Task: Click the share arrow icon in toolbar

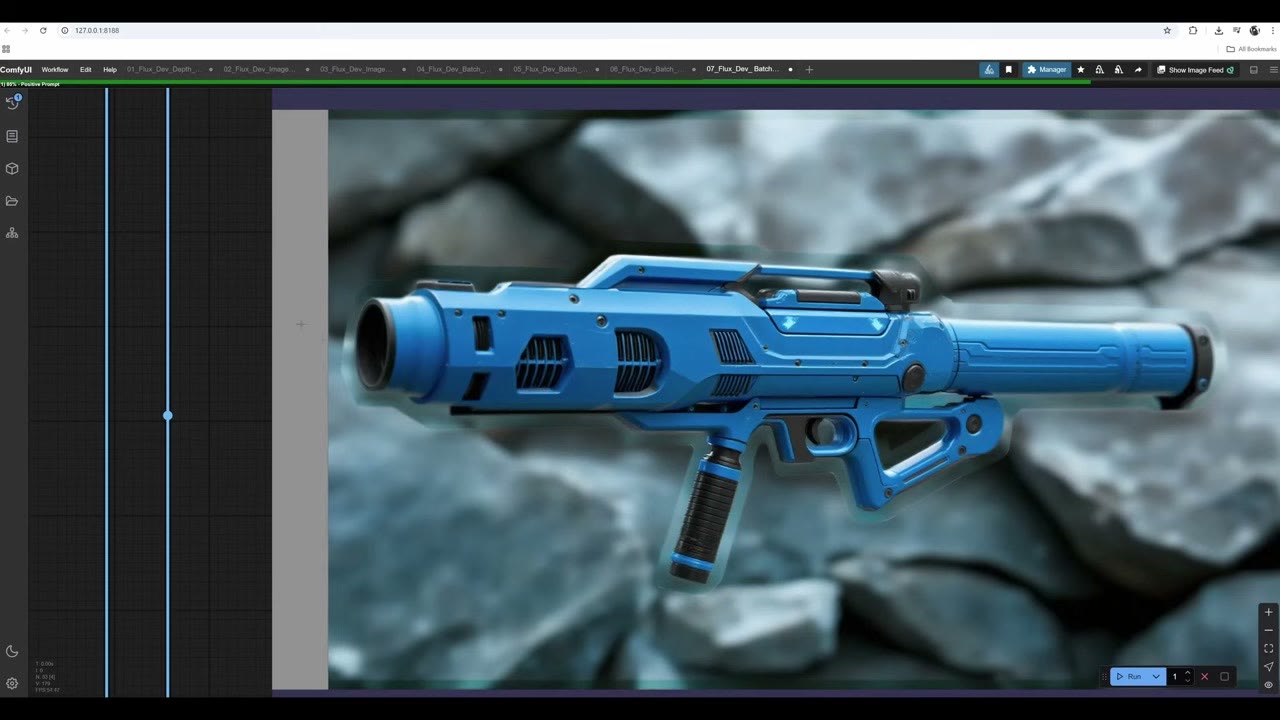Action: point(1138,70)
